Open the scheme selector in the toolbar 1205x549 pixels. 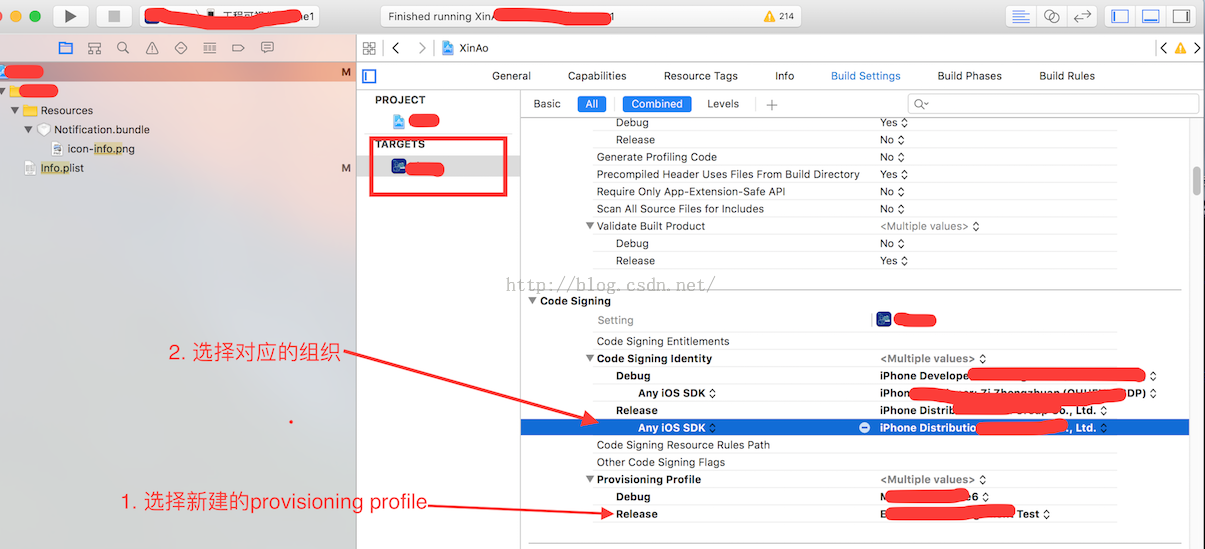click(x=231, y=16)
